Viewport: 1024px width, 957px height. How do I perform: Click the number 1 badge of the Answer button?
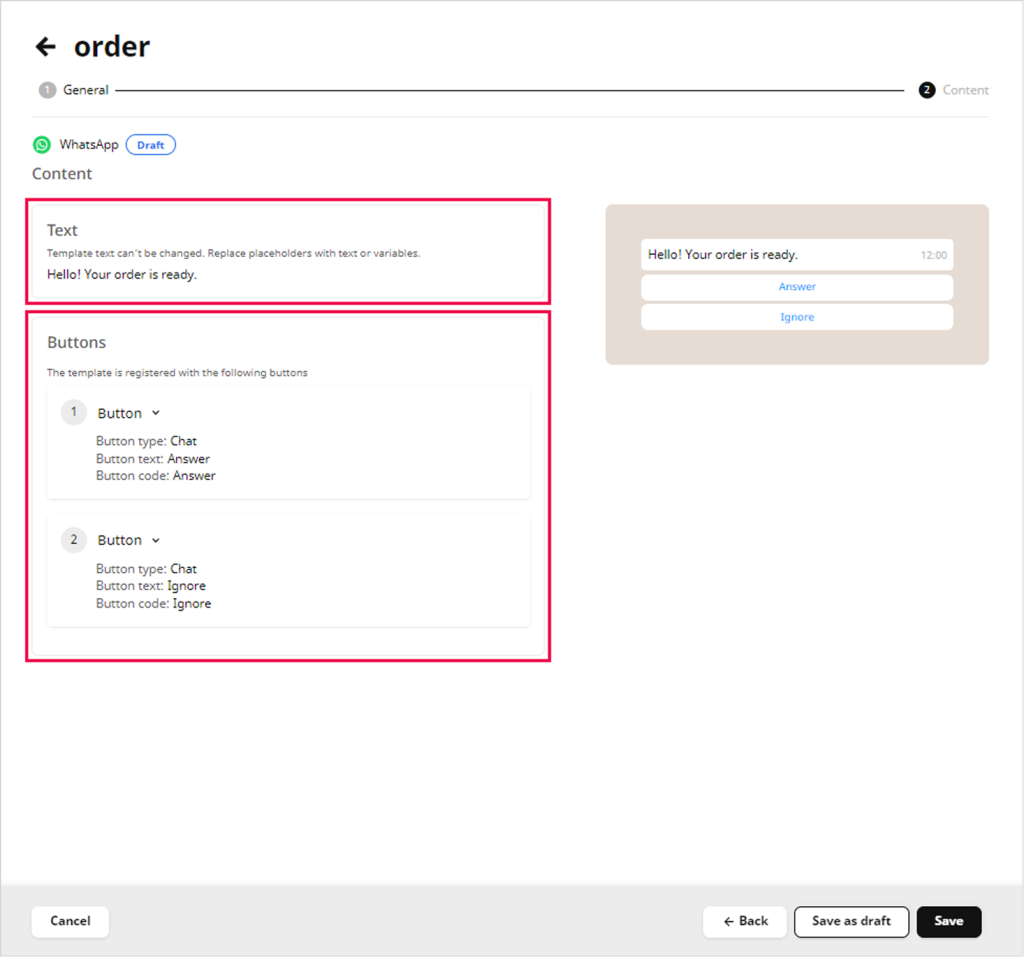pos(73,413)
